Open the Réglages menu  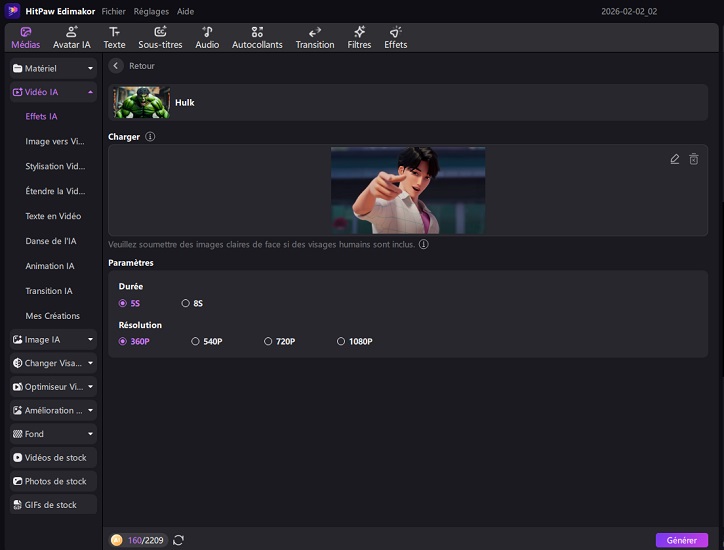point(151,10)
